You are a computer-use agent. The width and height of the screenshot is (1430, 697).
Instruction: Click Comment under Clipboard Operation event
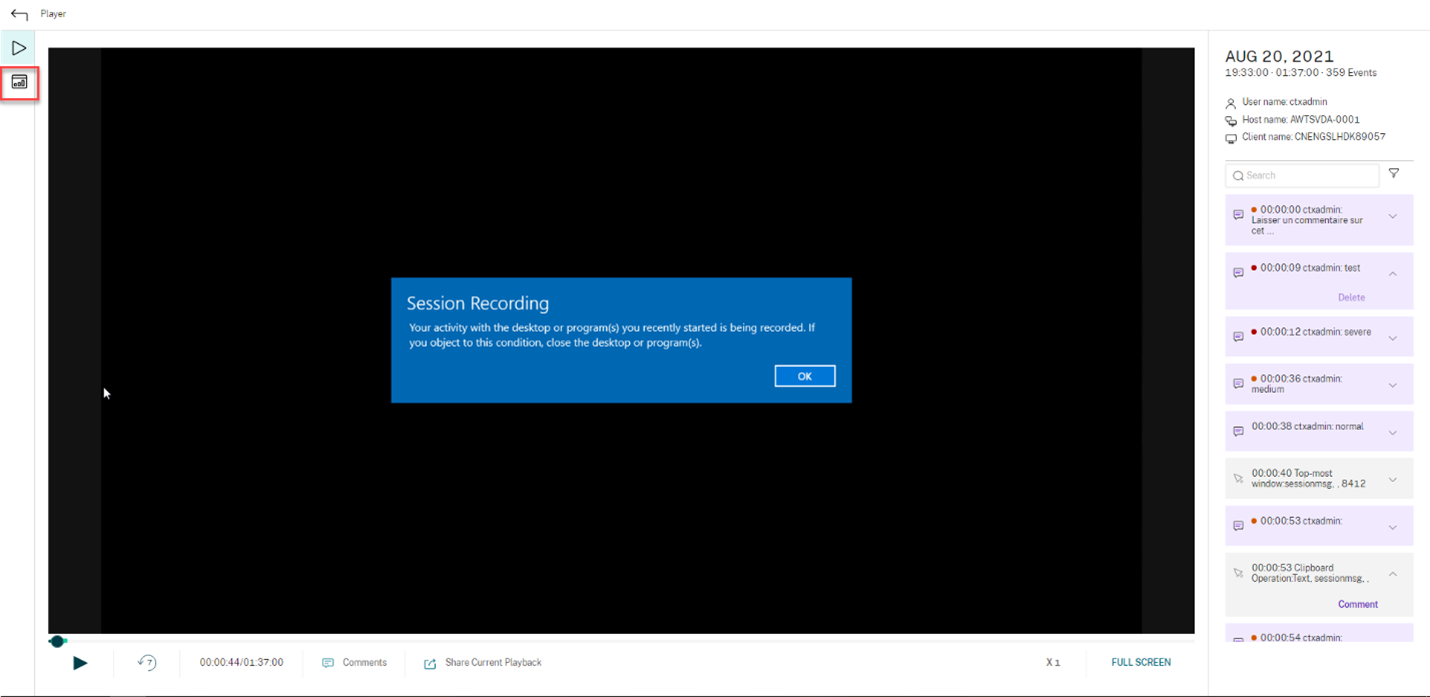pos(1357,604)
